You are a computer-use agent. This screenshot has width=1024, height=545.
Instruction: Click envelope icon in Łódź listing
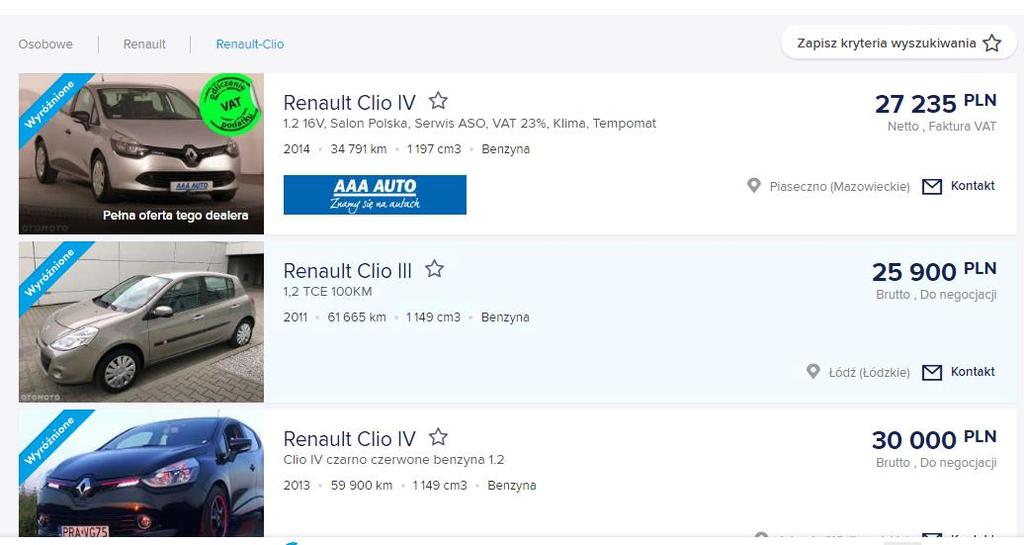pyautogui.click(x=932, y=372)
